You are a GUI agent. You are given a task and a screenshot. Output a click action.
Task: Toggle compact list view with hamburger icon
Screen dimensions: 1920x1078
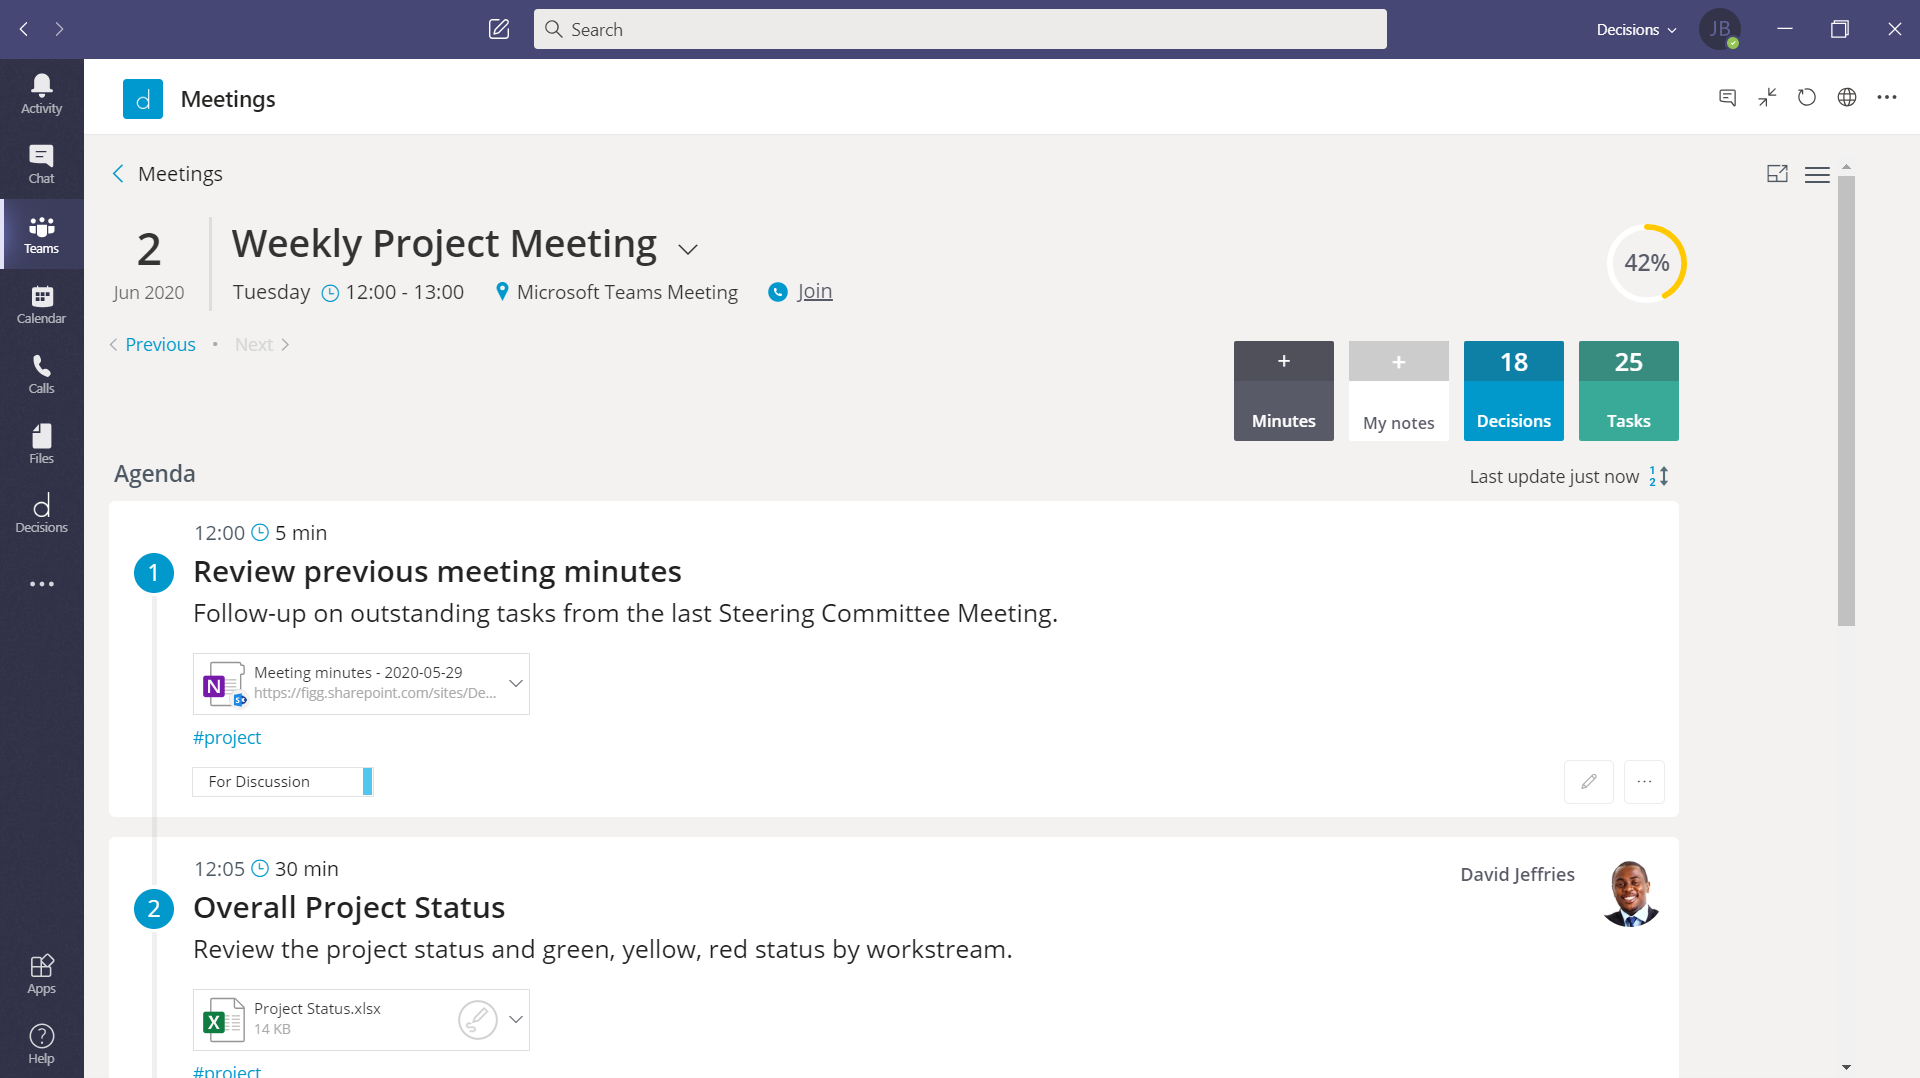click(1818, 173)
